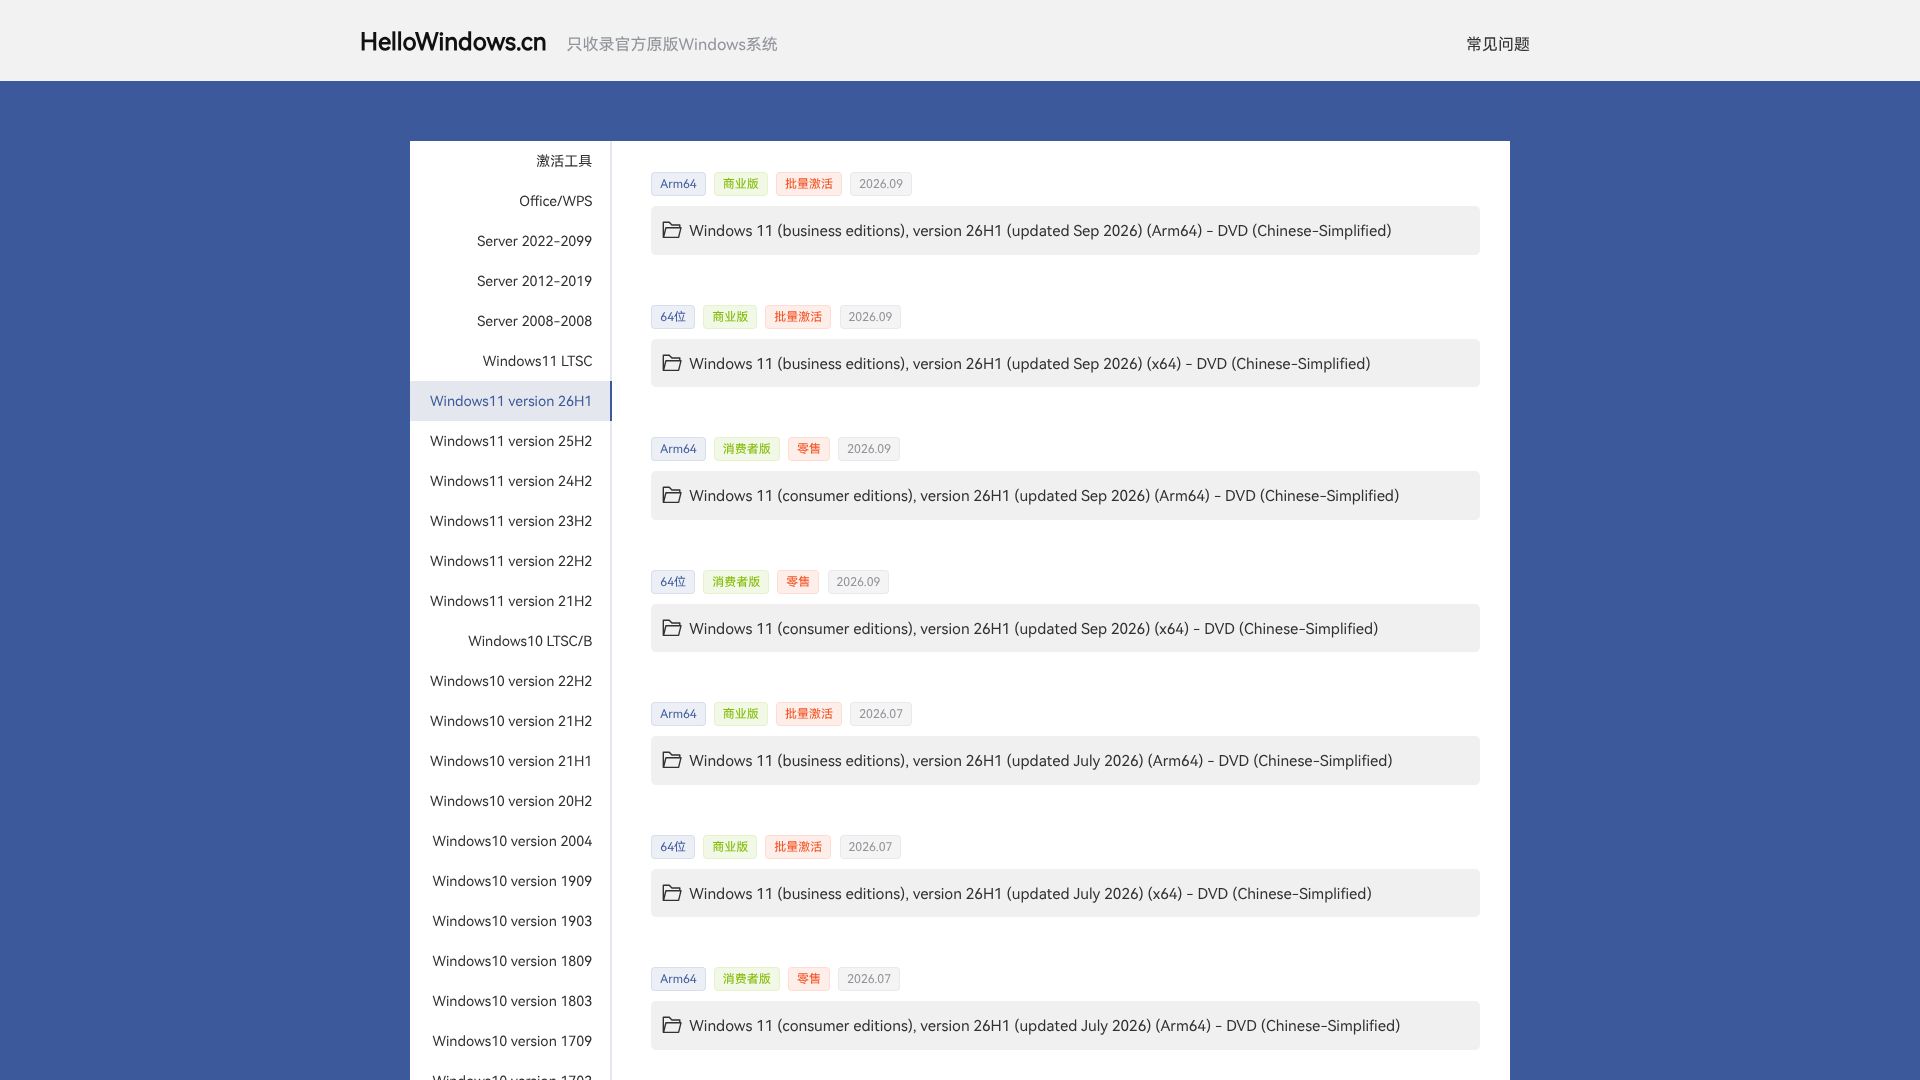Click folder icon for business editions July 2026 Arm64

click(672, 760)
